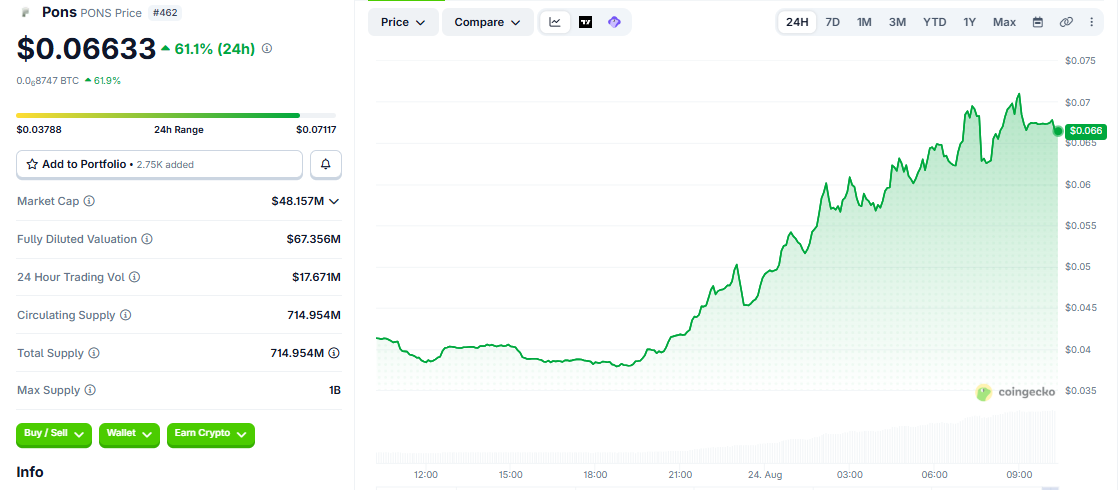Viewport: 1118px width, 490px height.
Task: Click the info icon next to 714.954M total supply value
Action: pyautogui.click(x=334, y=353)
